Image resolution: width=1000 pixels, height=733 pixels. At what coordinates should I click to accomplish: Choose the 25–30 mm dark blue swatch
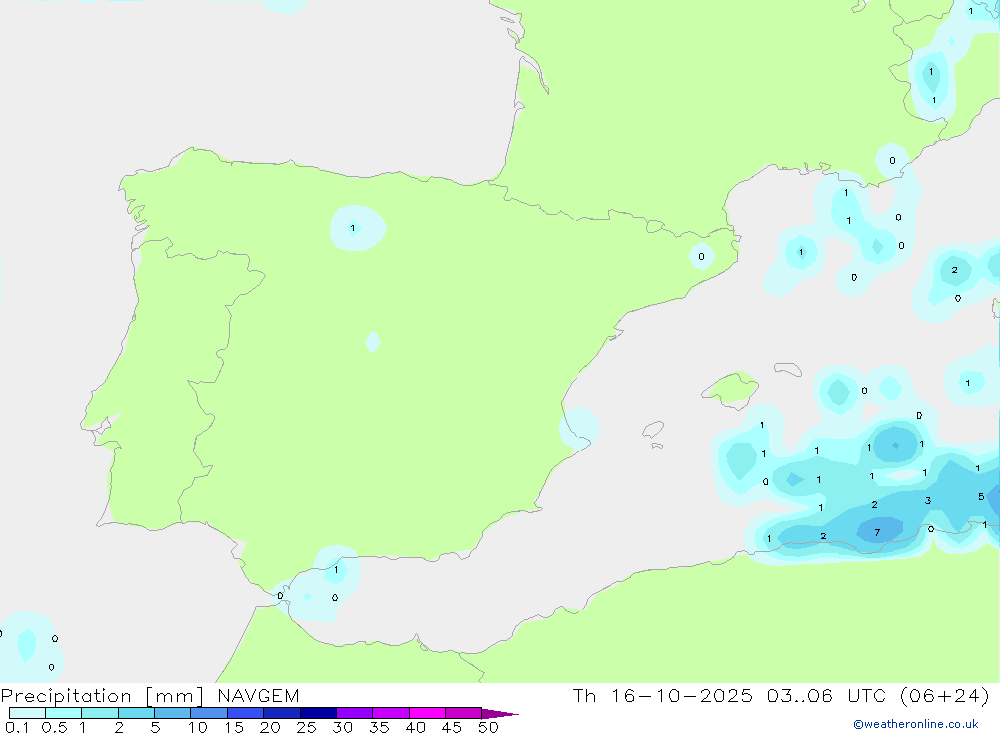tap(318, 713)
